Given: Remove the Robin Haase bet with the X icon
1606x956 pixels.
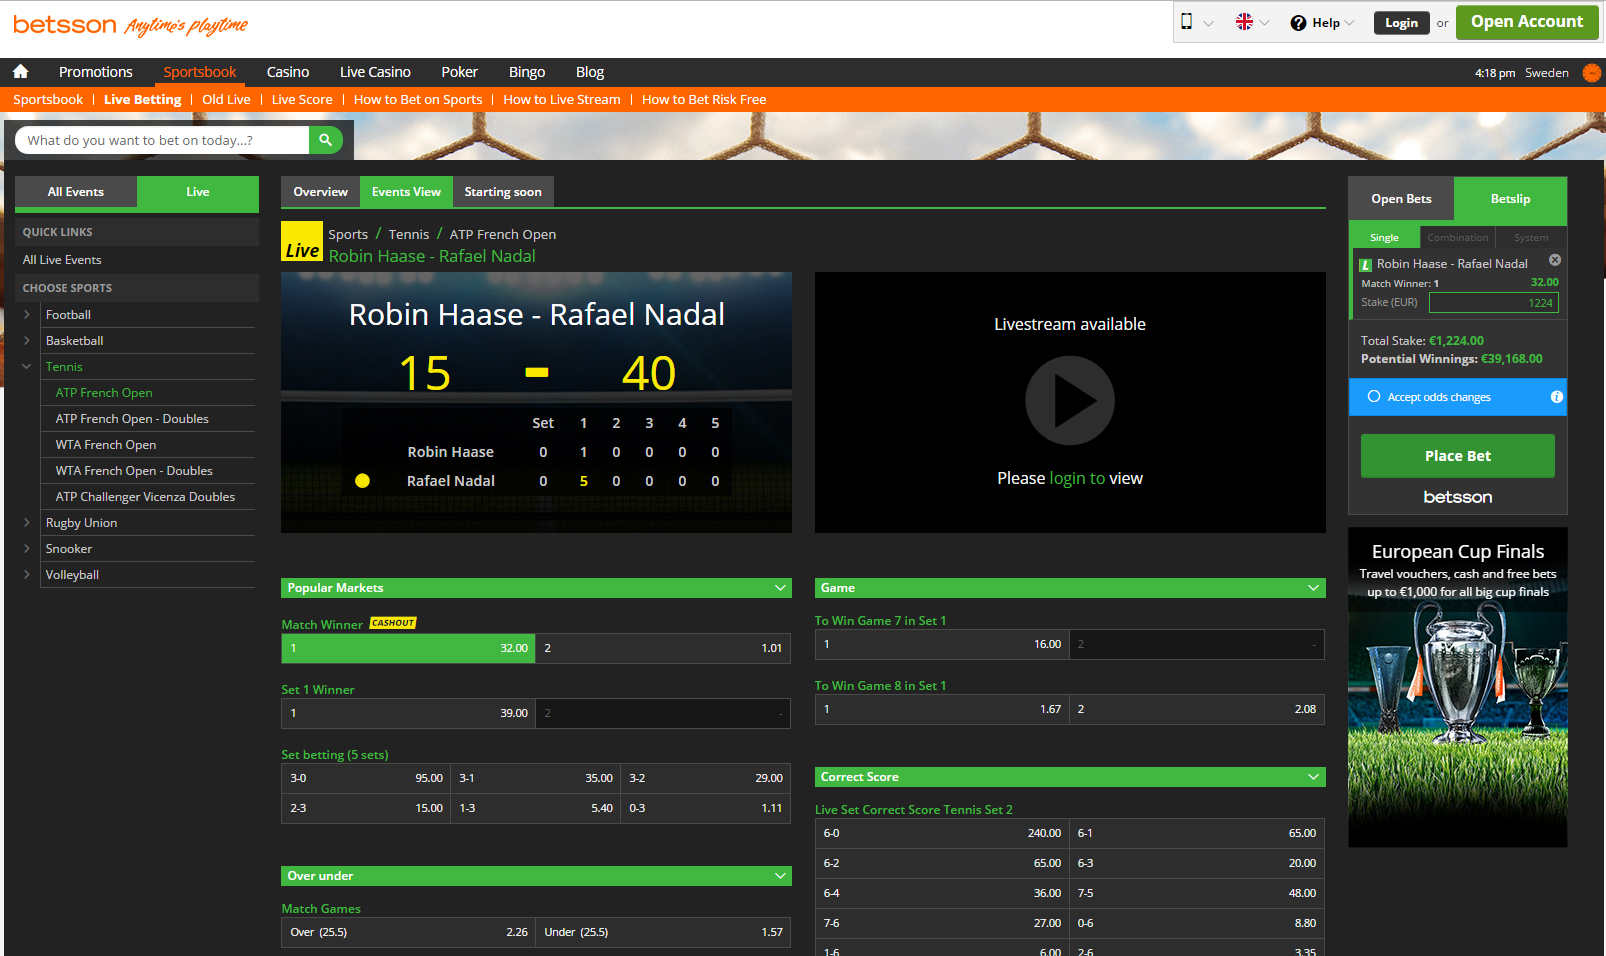Looking at the screenshot, I should click(1554, 259).
